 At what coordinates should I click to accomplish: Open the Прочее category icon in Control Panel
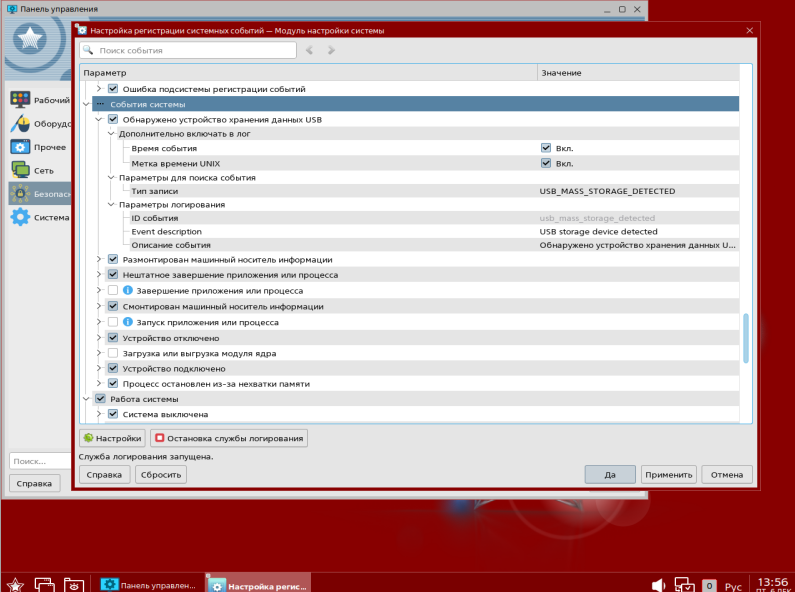[x=20, y=147]
